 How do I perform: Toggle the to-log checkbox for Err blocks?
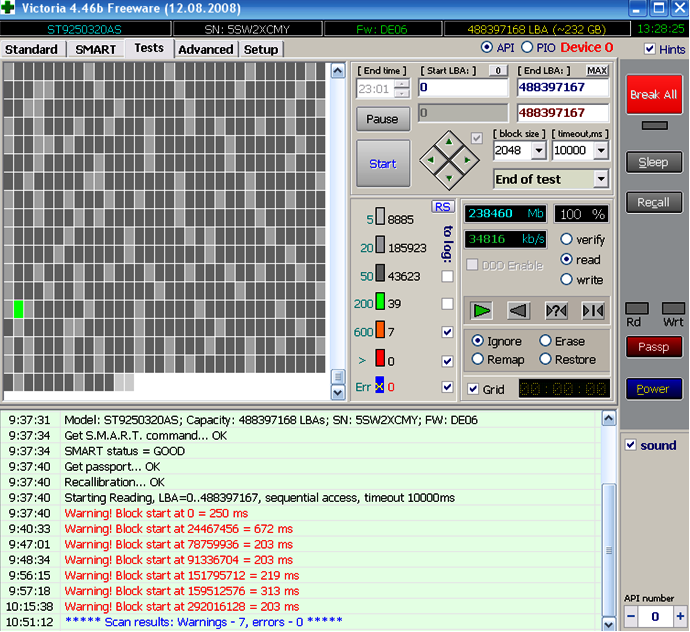click(447, 387)
